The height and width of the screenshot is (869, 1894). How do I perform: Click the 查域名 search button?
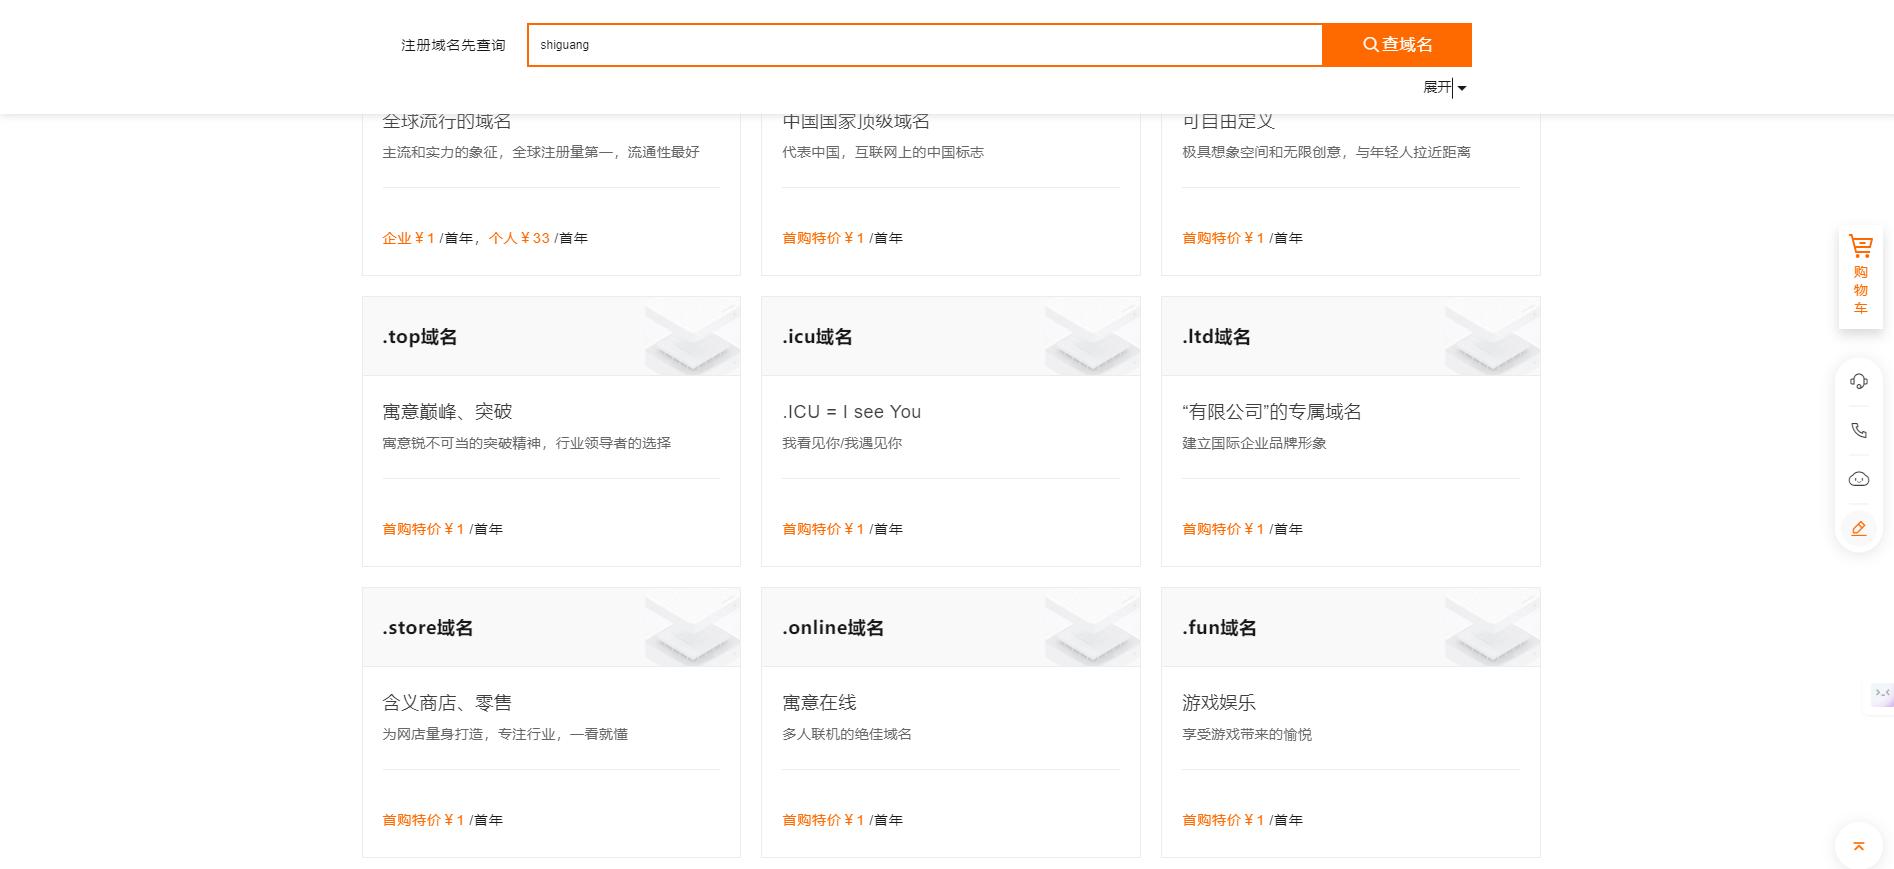click(x=1397, y=45)
